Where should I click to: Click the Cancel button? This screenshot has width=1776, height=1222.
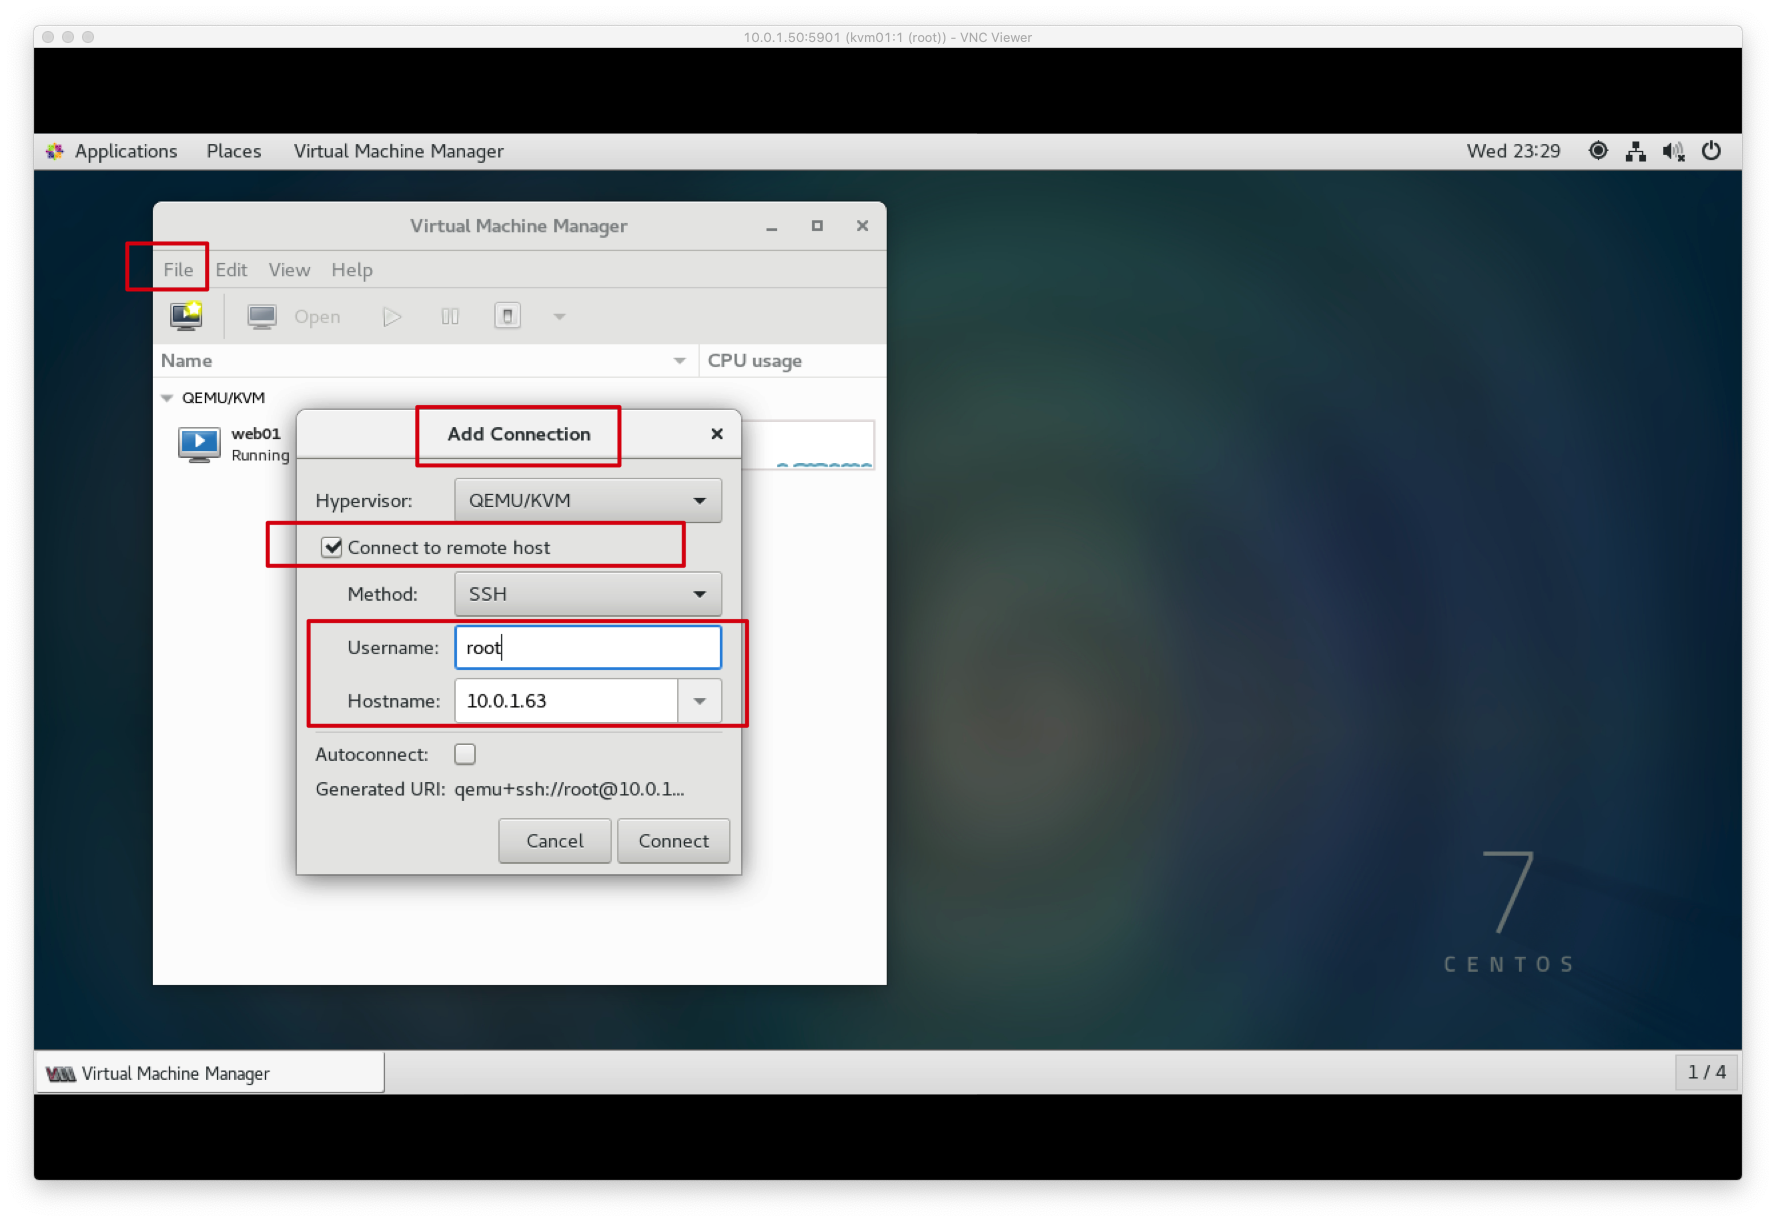(555, 841)
